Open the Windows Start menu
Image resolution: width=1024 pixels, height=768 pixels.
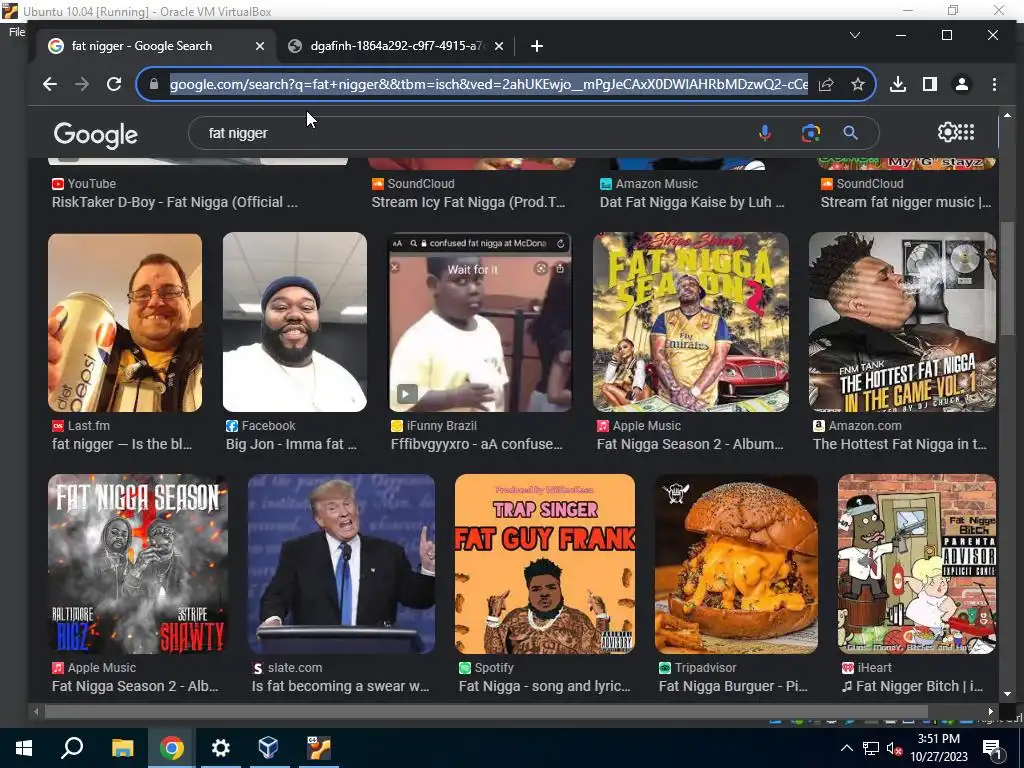click(24, 748)
